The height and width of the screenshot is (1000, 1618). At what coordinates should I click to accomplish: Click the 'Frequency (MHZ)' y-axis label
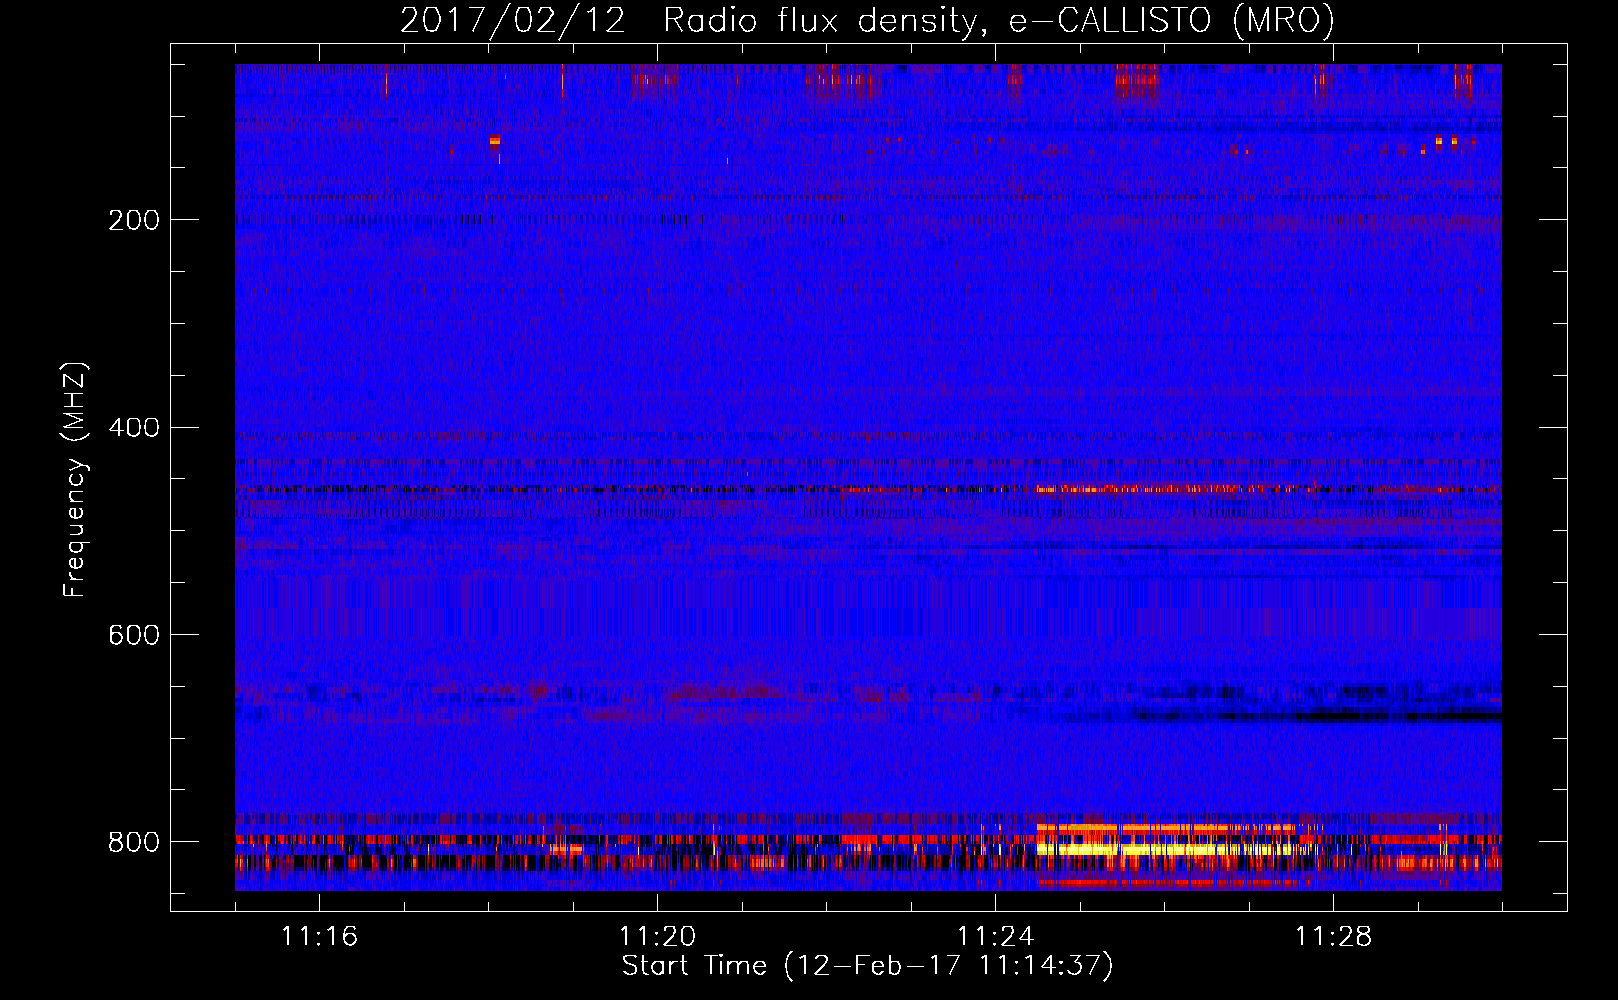[x=75, y=479]
